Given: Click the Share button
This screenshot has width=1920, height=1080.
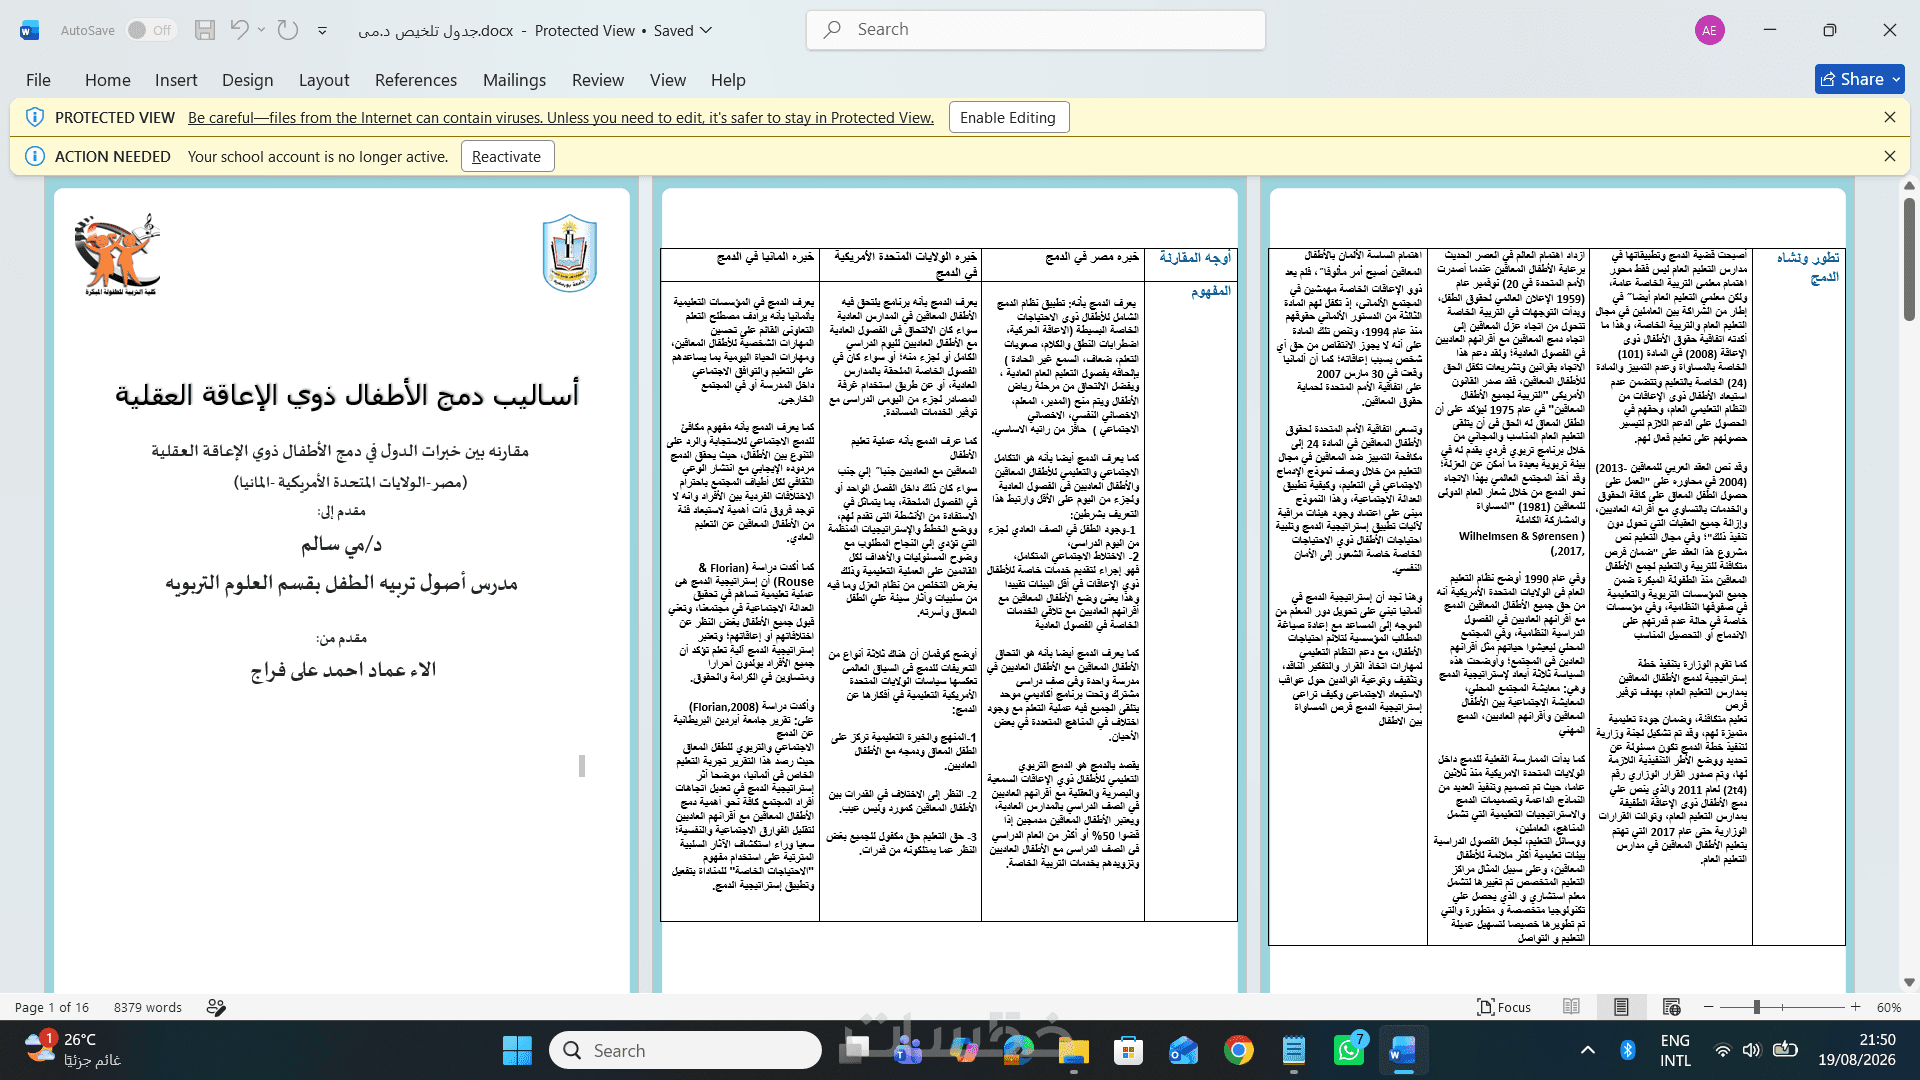Looking at the screenshot, I should (1852, 79).
